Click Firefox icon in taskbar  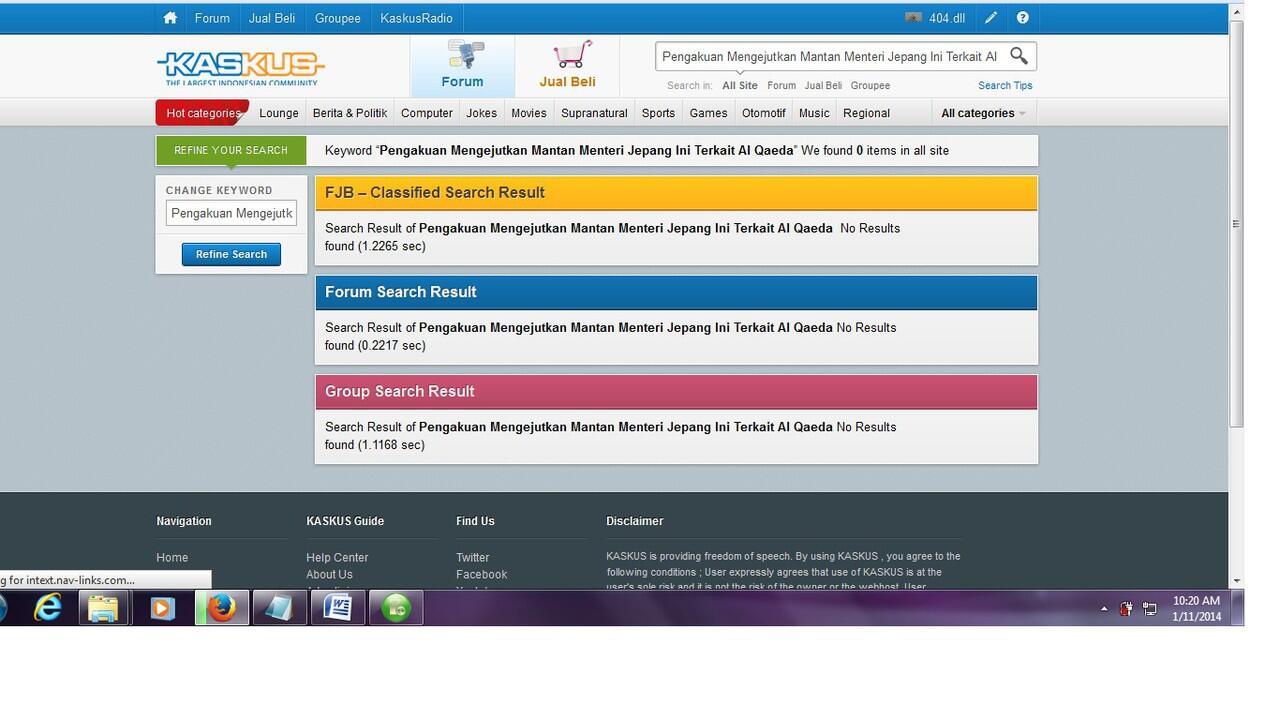pos(221,607)
